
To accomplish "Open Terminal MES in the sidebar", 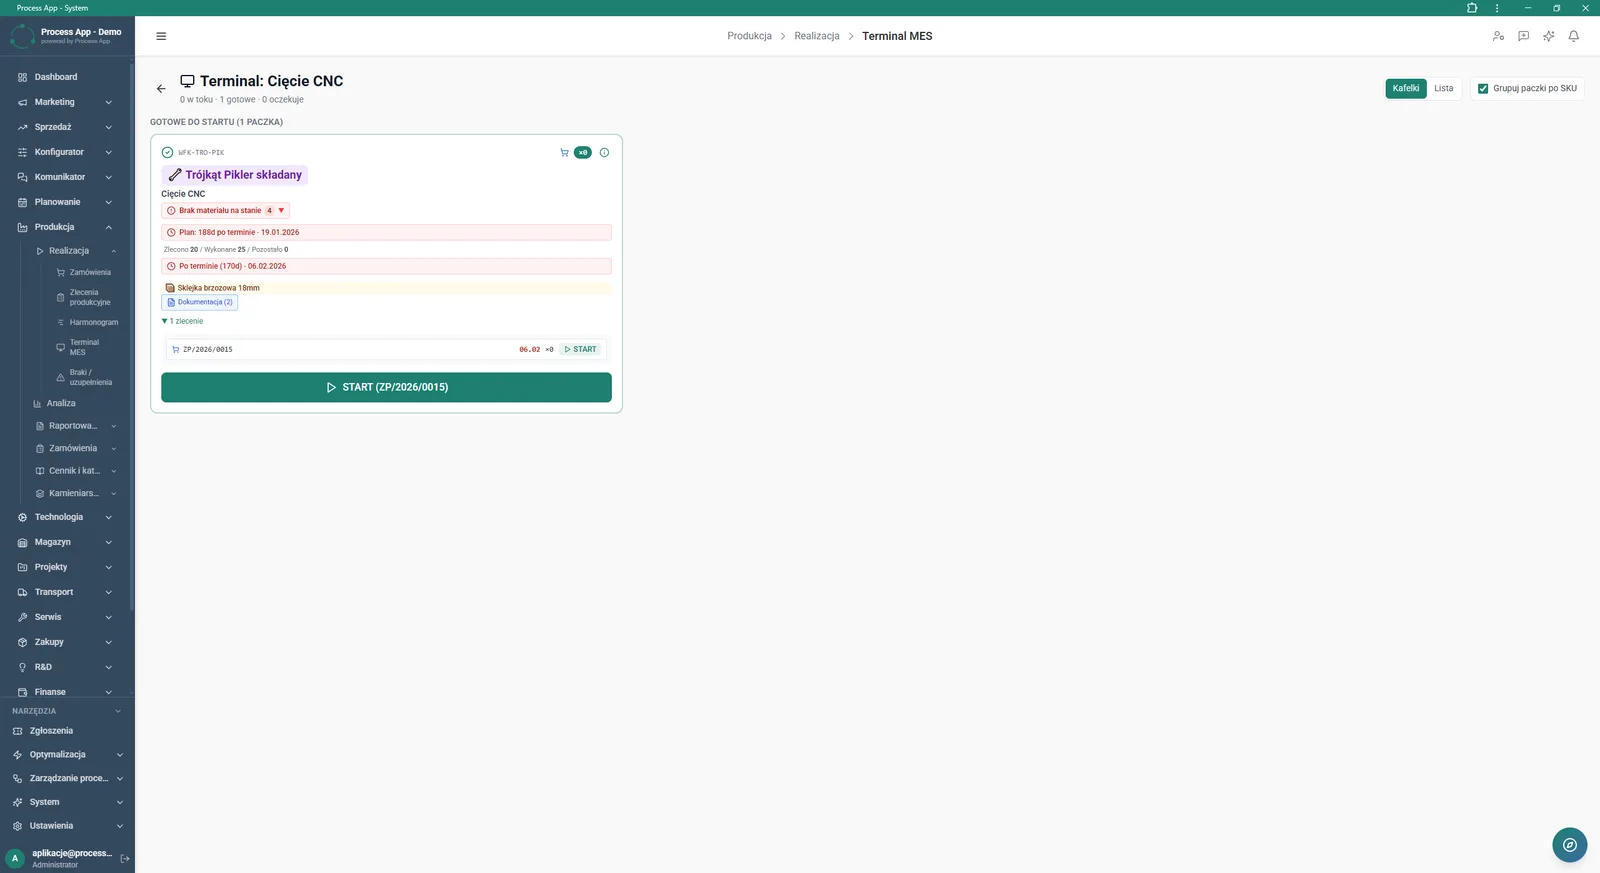I will pos(84,347).
